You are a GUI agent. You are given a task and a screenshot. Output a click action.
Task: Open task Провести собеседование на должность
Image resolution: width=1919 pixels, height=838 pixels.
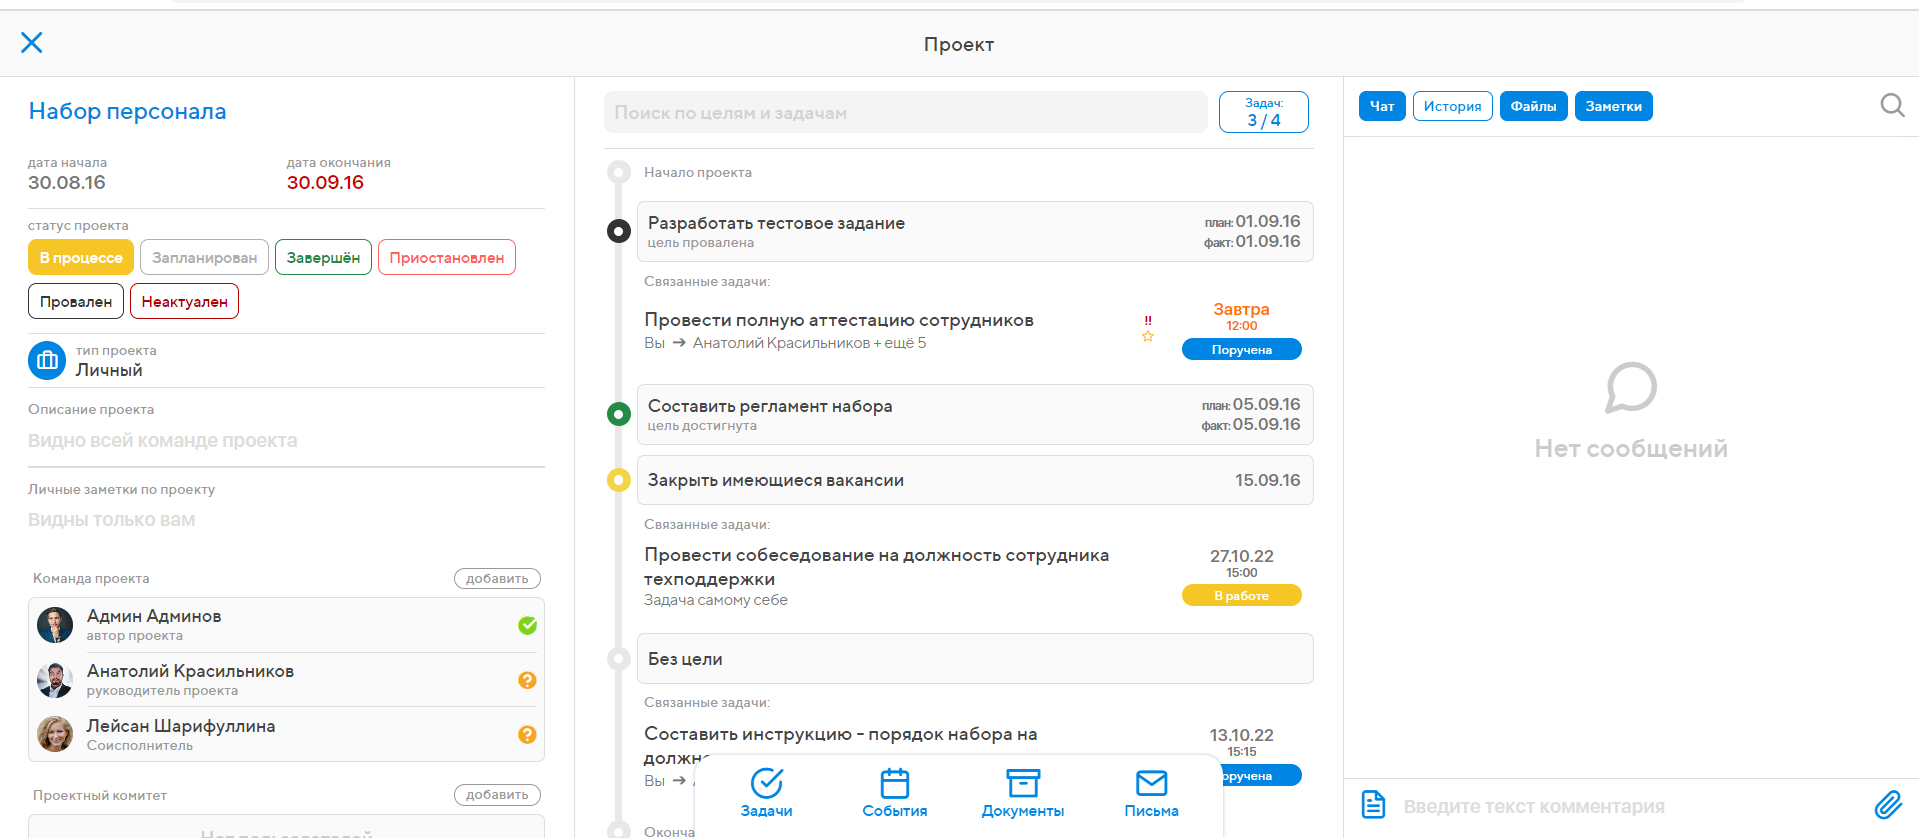[x=876, y=567]
